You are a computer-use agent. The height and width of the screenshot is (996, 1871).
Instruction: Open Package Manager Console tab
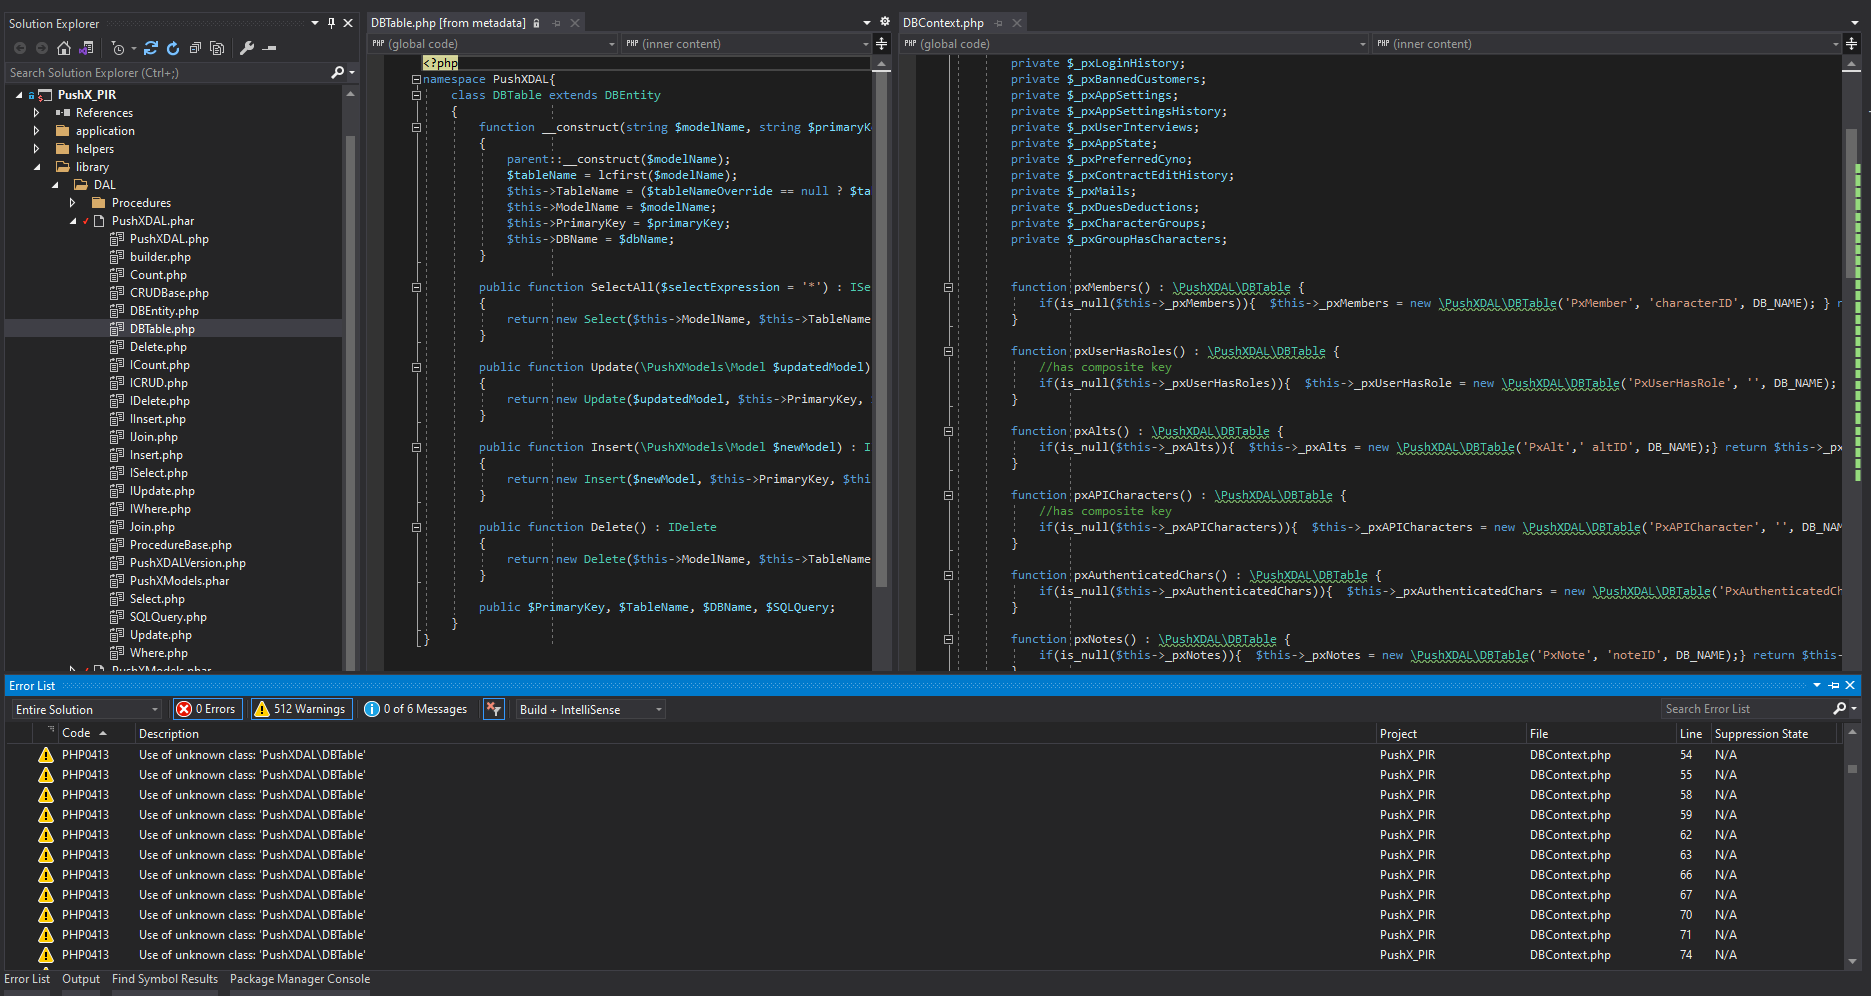click(299, 979)
